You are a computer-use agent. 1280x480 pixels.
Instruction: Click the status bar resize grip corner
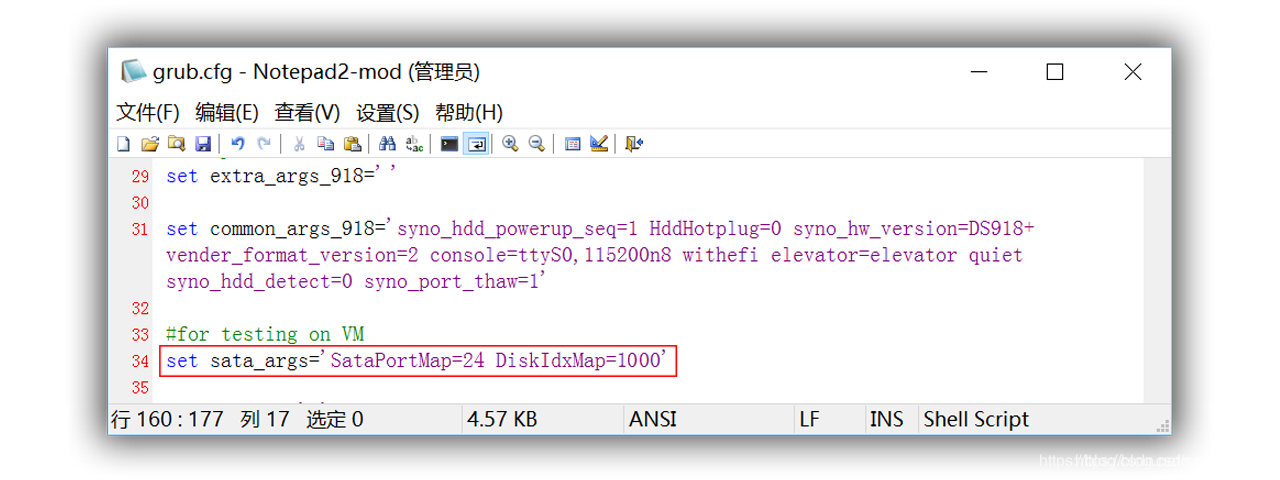pyautogui.click(x=1161, y=425)
